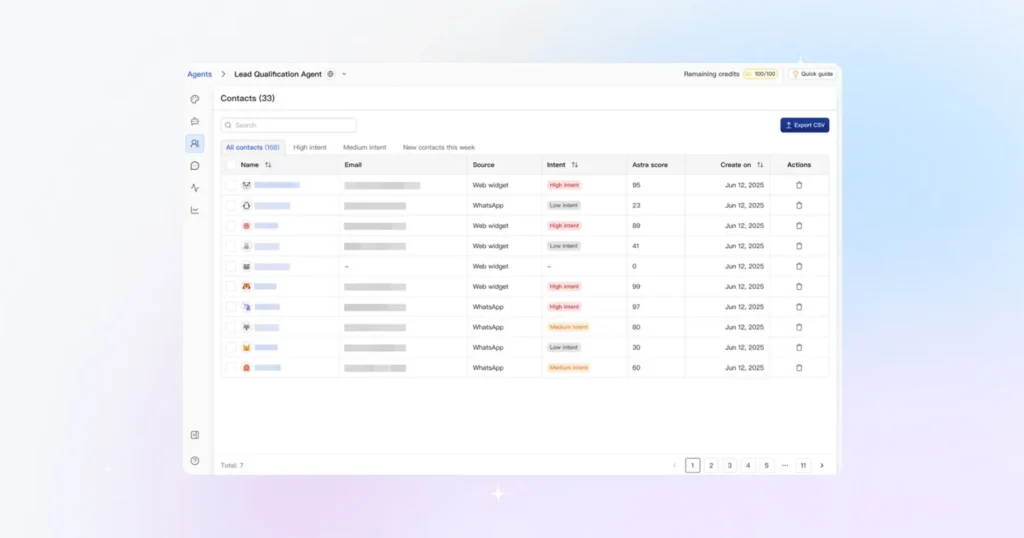This screenshot has height=538, width=1024.
Task: Sort contacts using the Create on sort arrows
Action: pos(760,165)
